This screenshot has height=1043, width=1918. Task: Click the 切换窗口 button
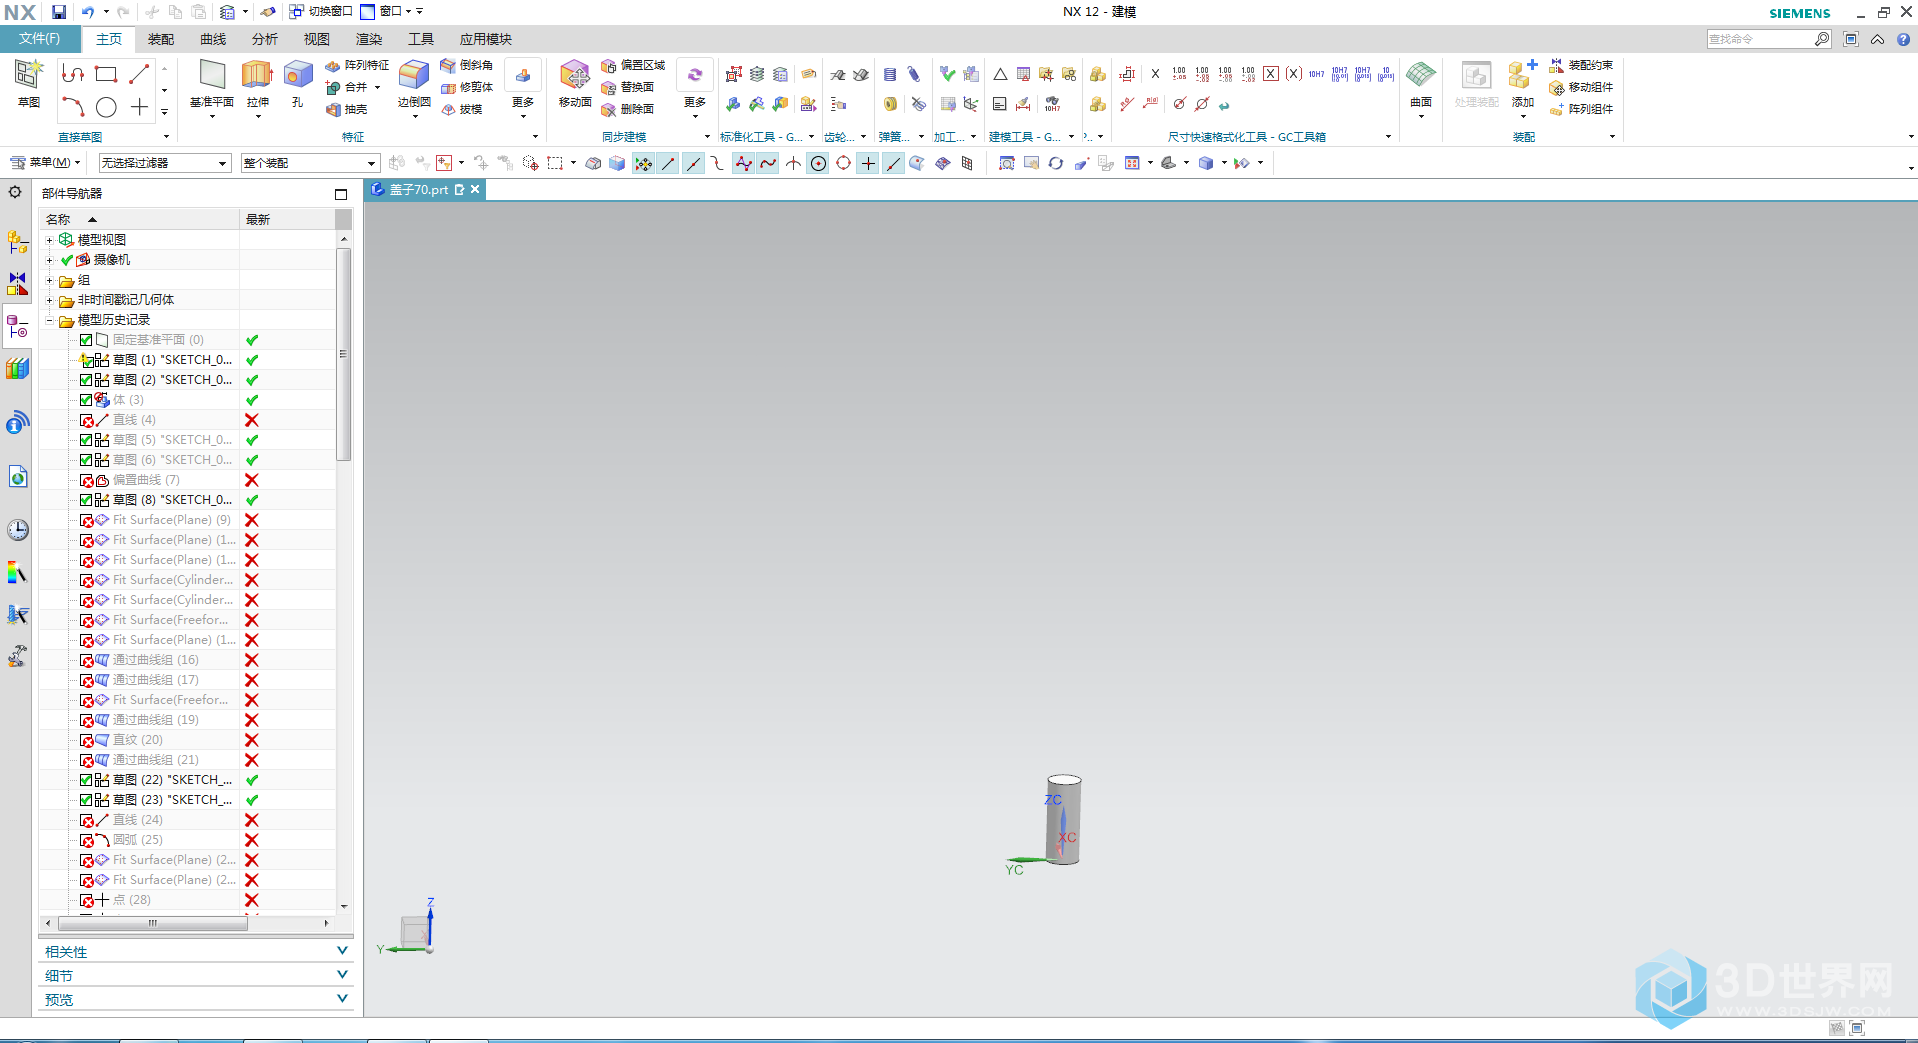click(321, 11)
